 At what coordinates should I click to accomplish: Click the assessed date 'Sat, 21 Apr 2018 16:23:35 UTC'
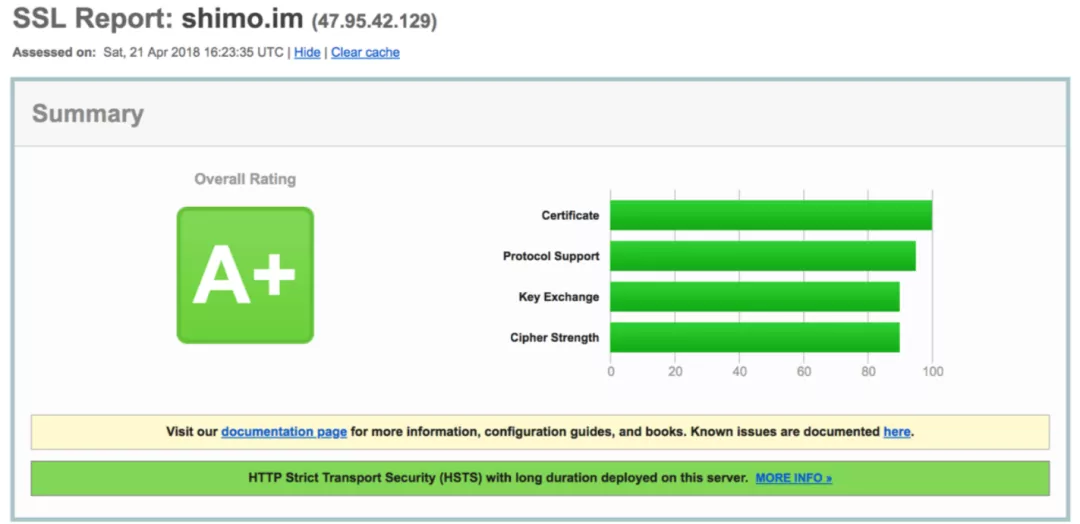click(193, 52)
